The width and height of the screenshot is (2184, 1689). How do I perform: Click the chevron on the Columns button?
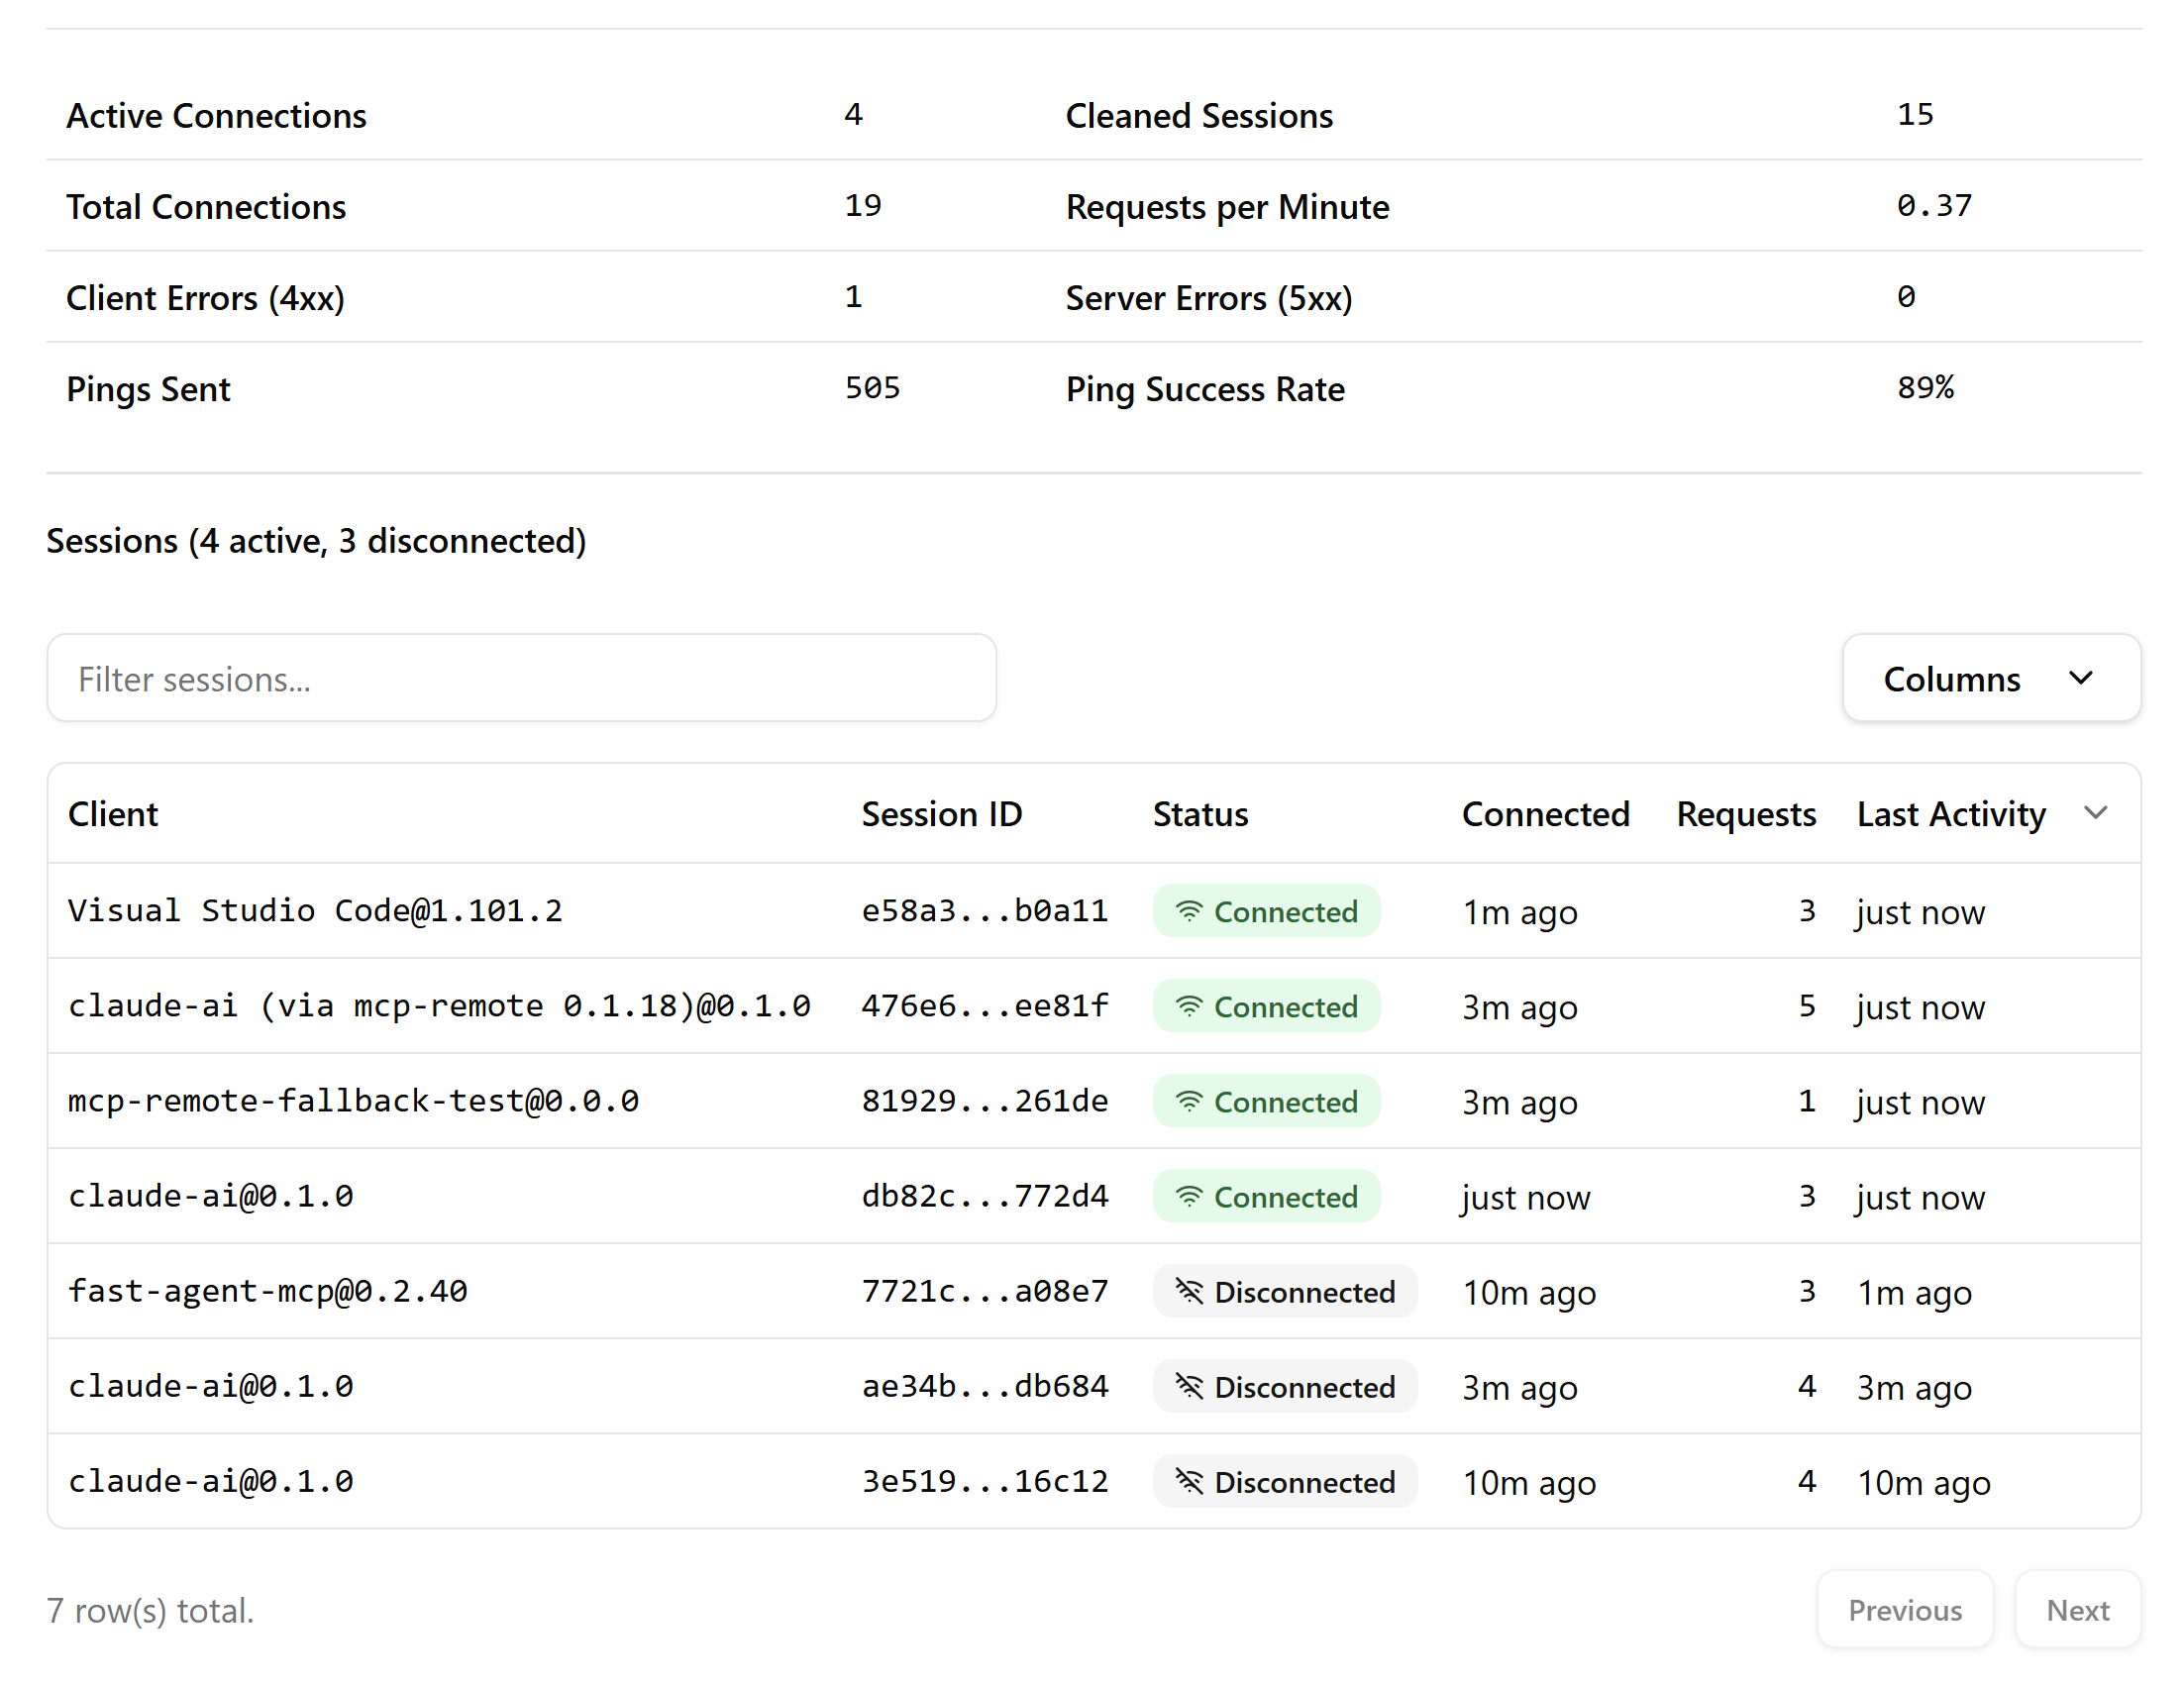pos(2081,678)
